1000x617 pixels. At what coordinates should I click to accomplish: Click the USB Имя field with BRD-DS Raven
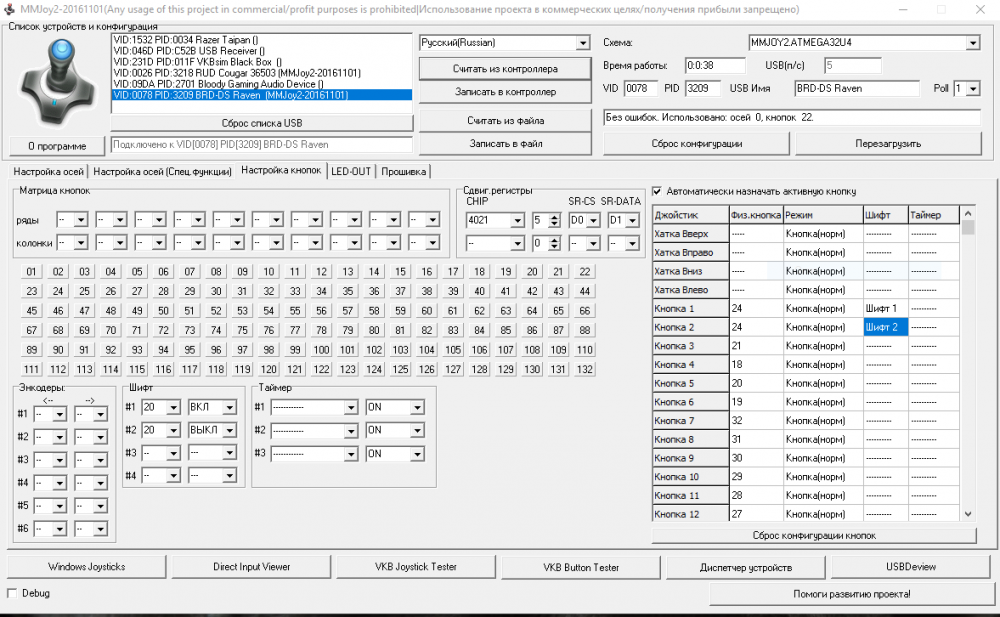coord(858,88)
